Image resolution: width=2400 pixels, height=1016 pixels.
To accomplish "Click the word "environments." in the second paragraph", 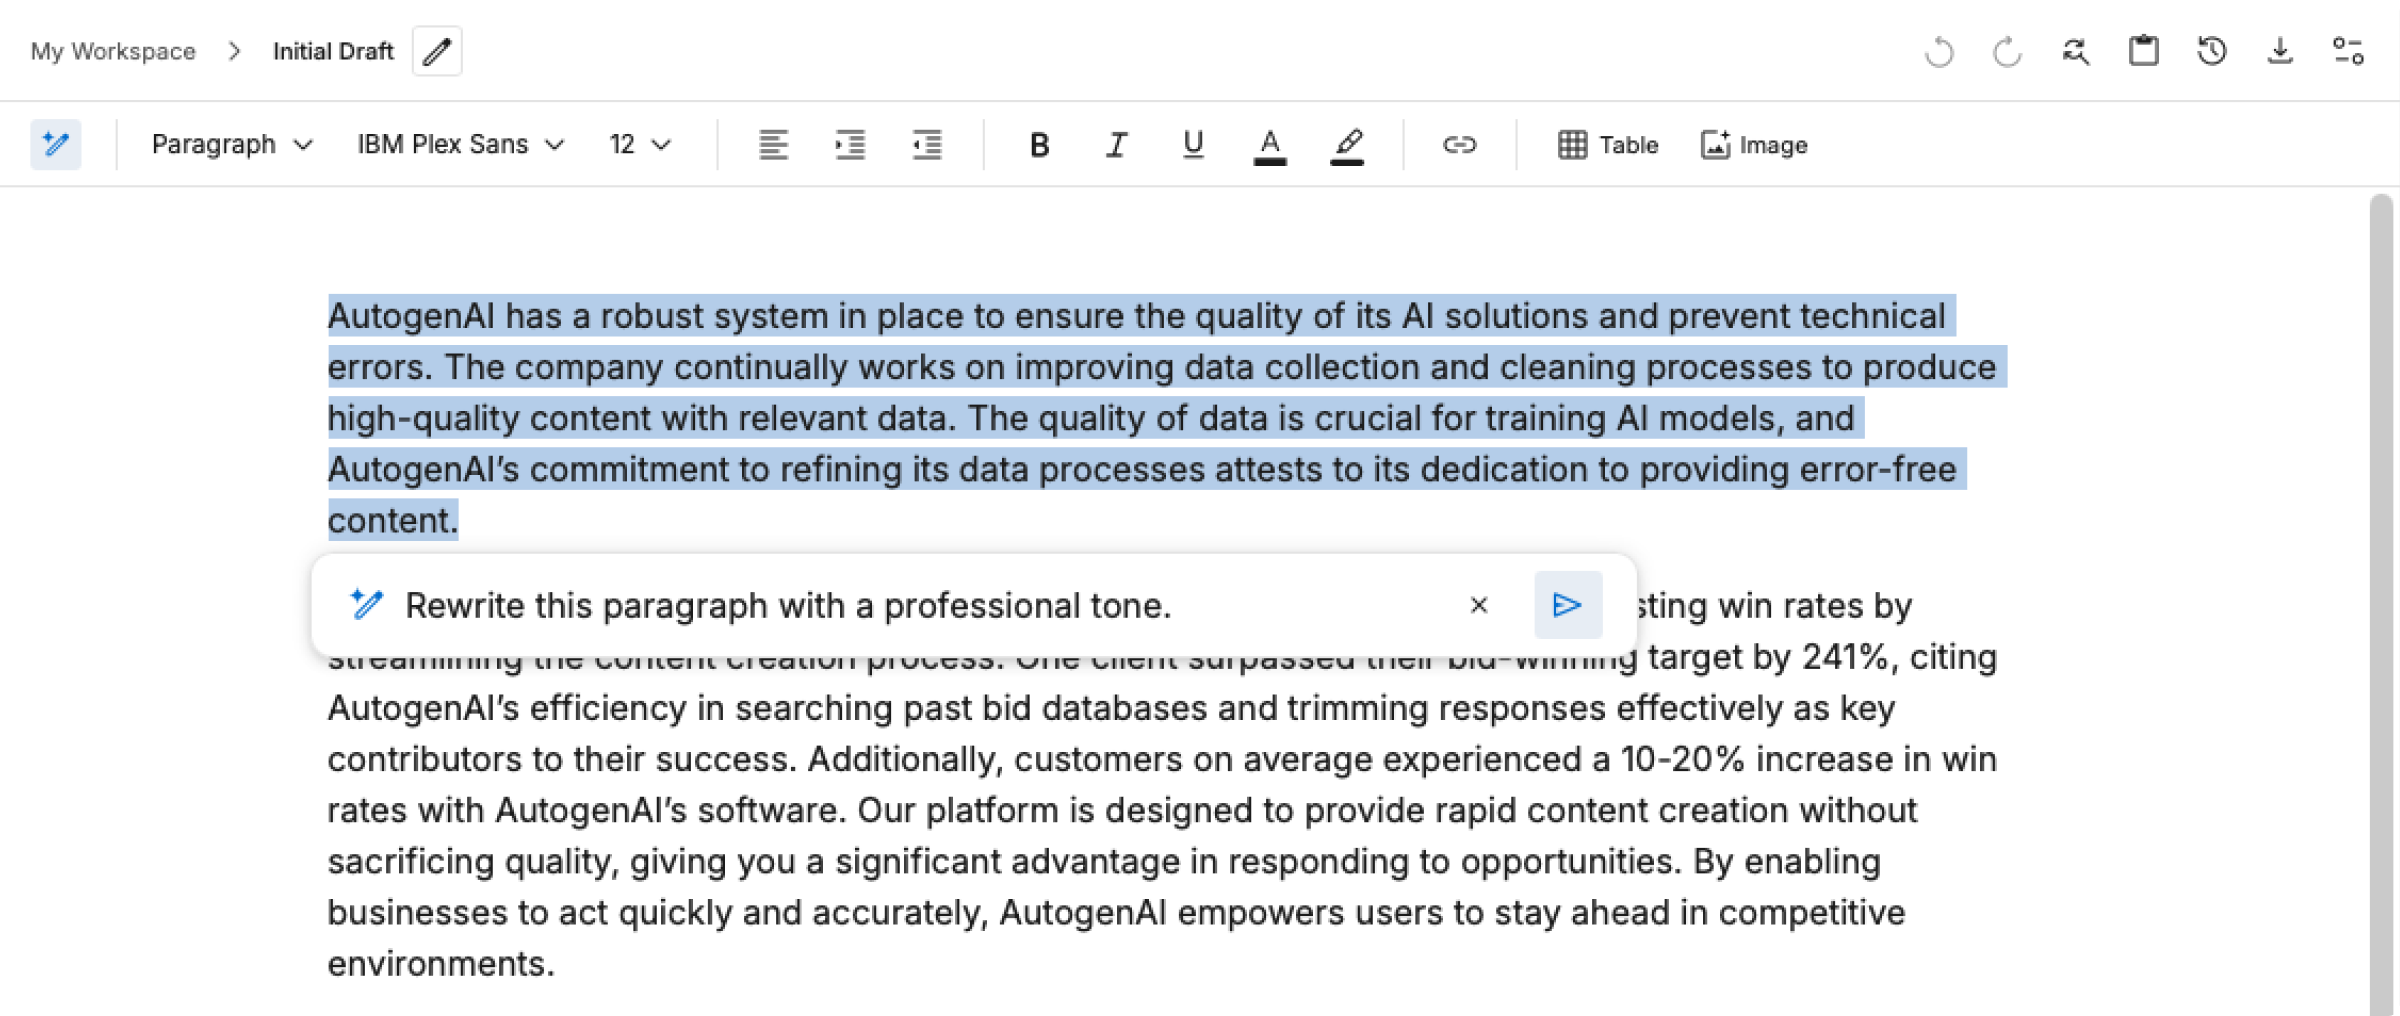I will [441, 964].
